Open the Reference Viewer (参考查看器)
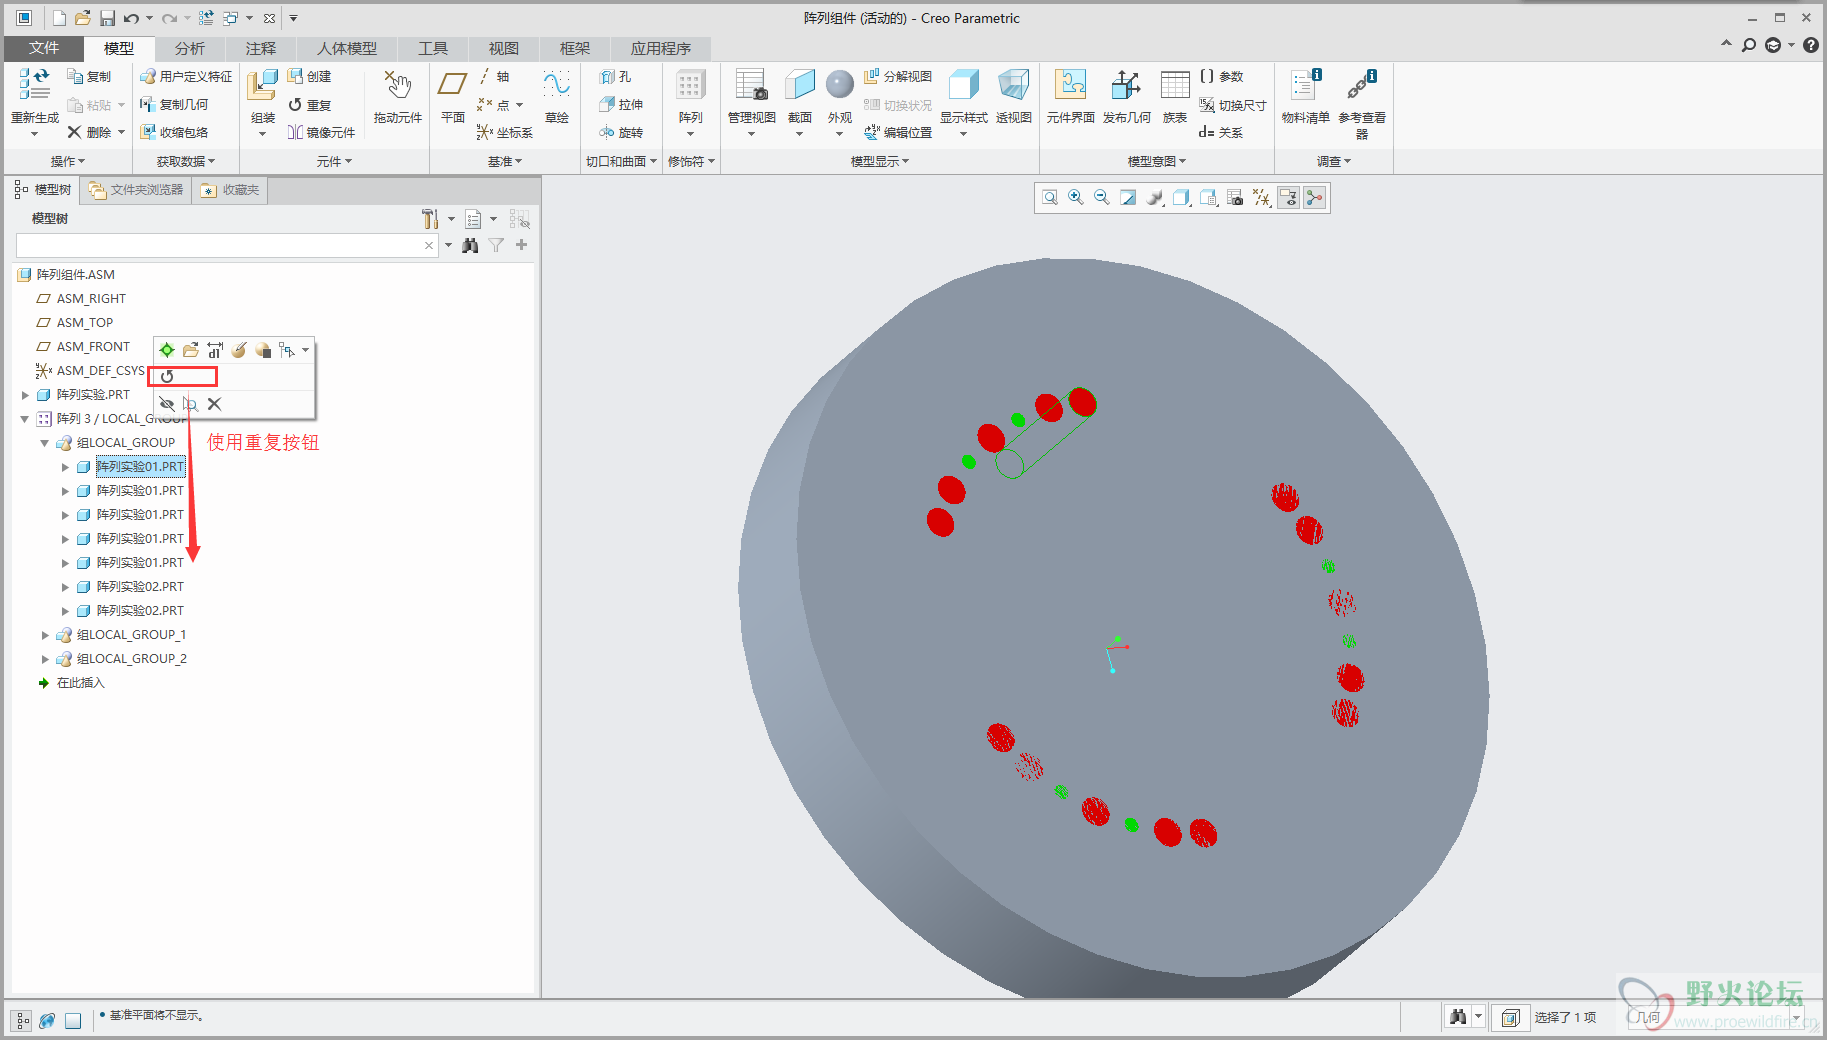1827x1040 pixels. tap(1361, 85)
